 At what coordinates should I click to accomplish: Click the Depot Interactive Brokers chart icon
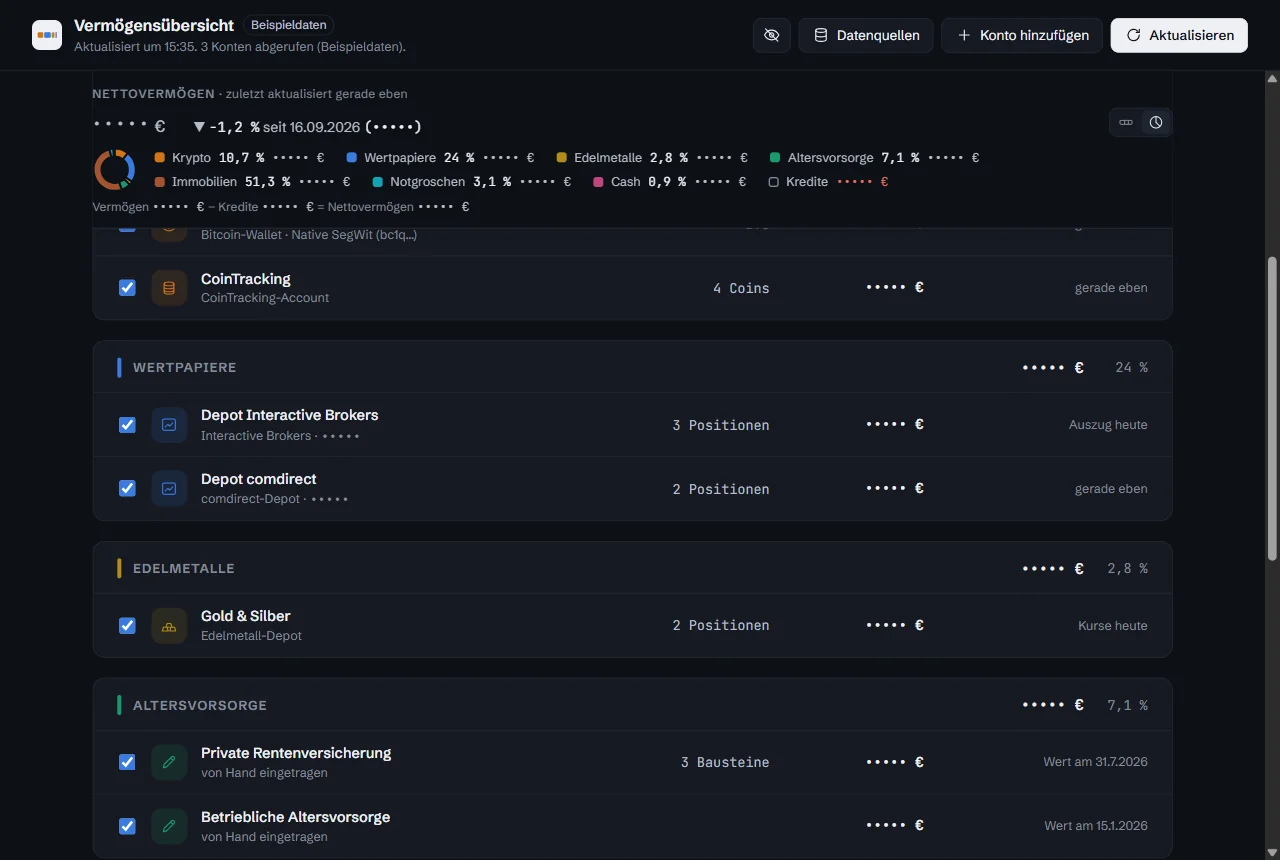click(169, 425)
